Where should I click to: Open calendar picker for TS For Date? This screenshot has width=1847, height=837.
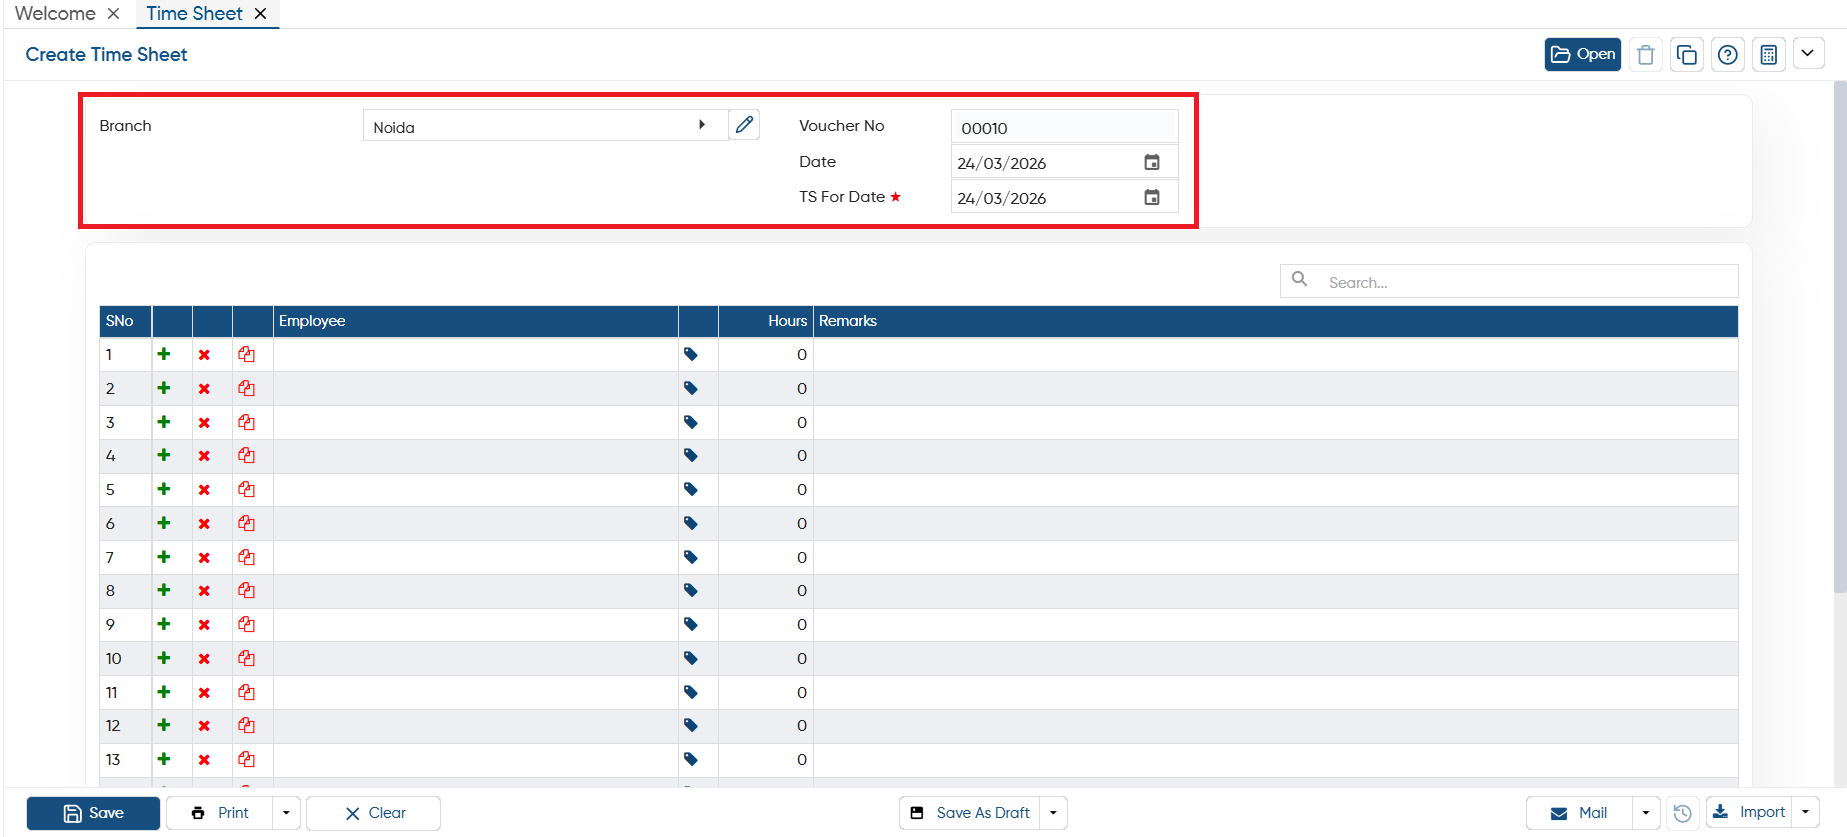(x=1152, y=197)
